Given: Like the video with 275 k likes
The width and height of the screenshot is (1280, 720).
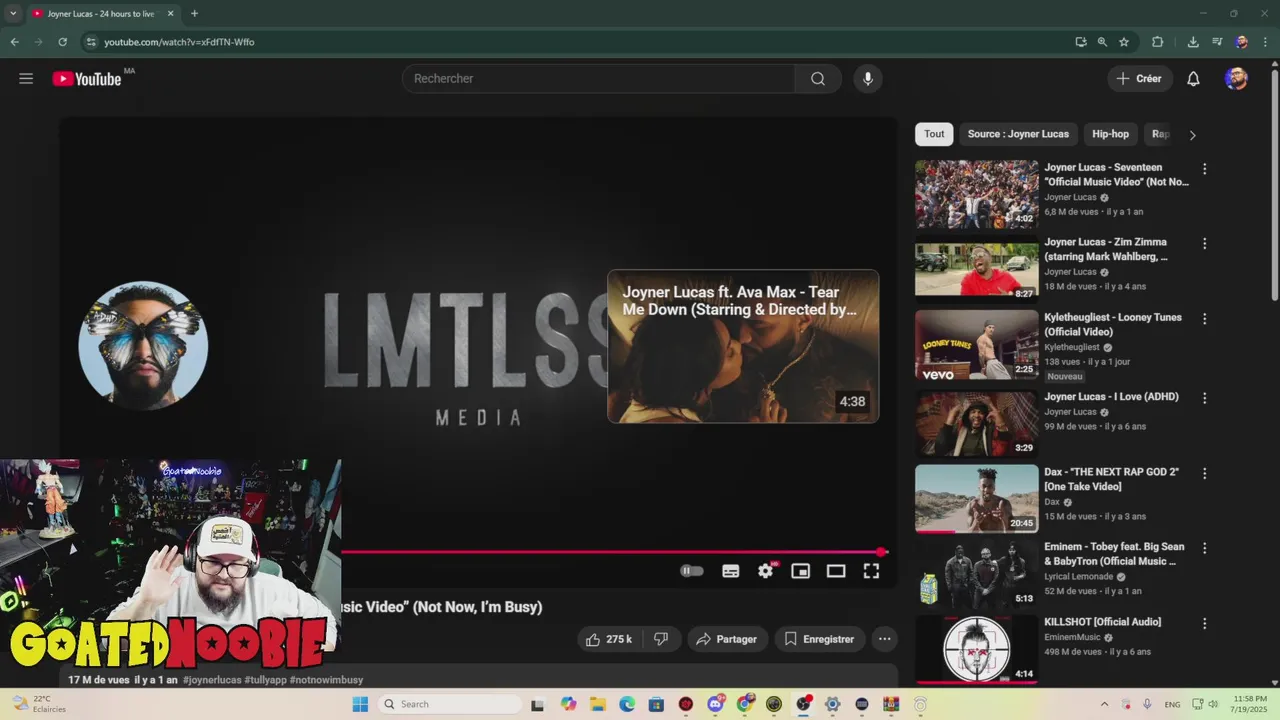Looking at the screenshot, I should click(608, 639).
